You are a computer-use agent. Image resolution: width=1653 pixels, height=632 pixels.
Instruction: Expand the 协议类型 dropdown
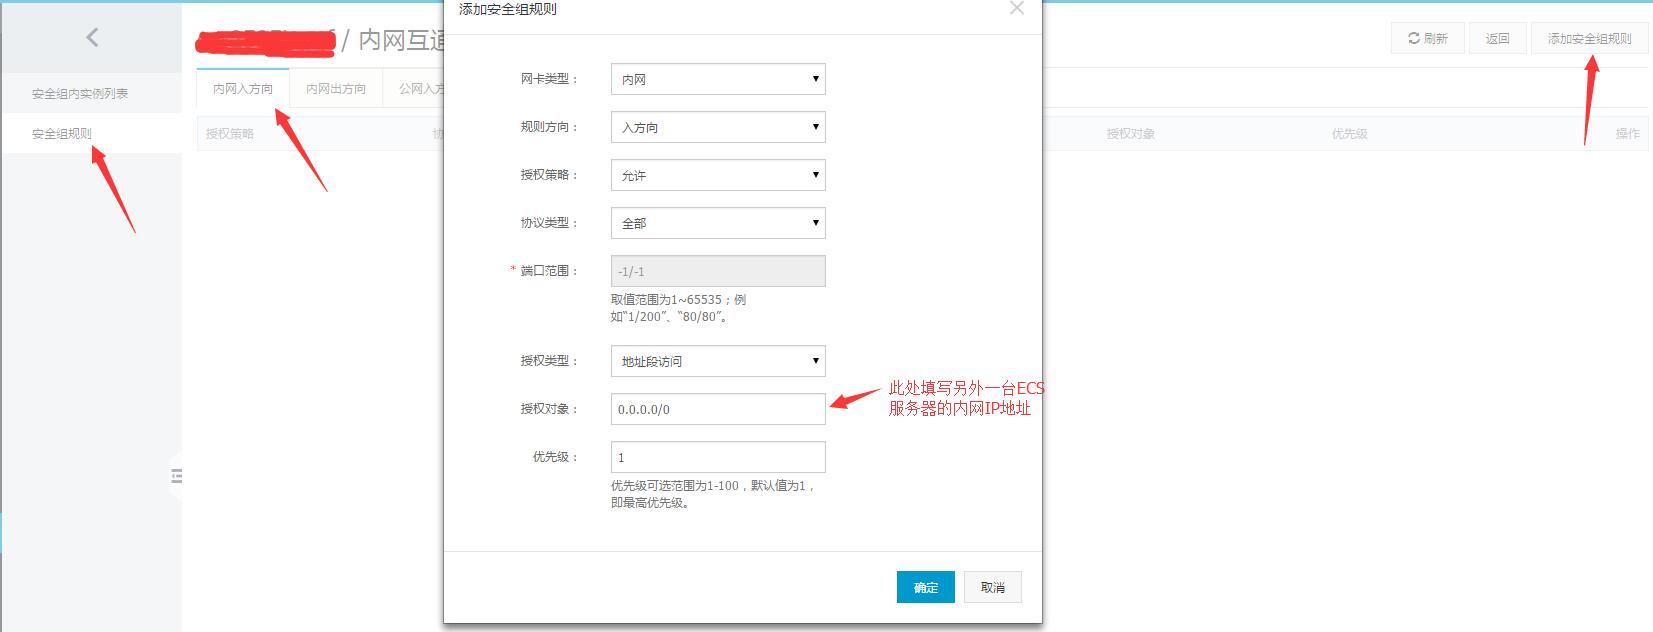point(717,223)
